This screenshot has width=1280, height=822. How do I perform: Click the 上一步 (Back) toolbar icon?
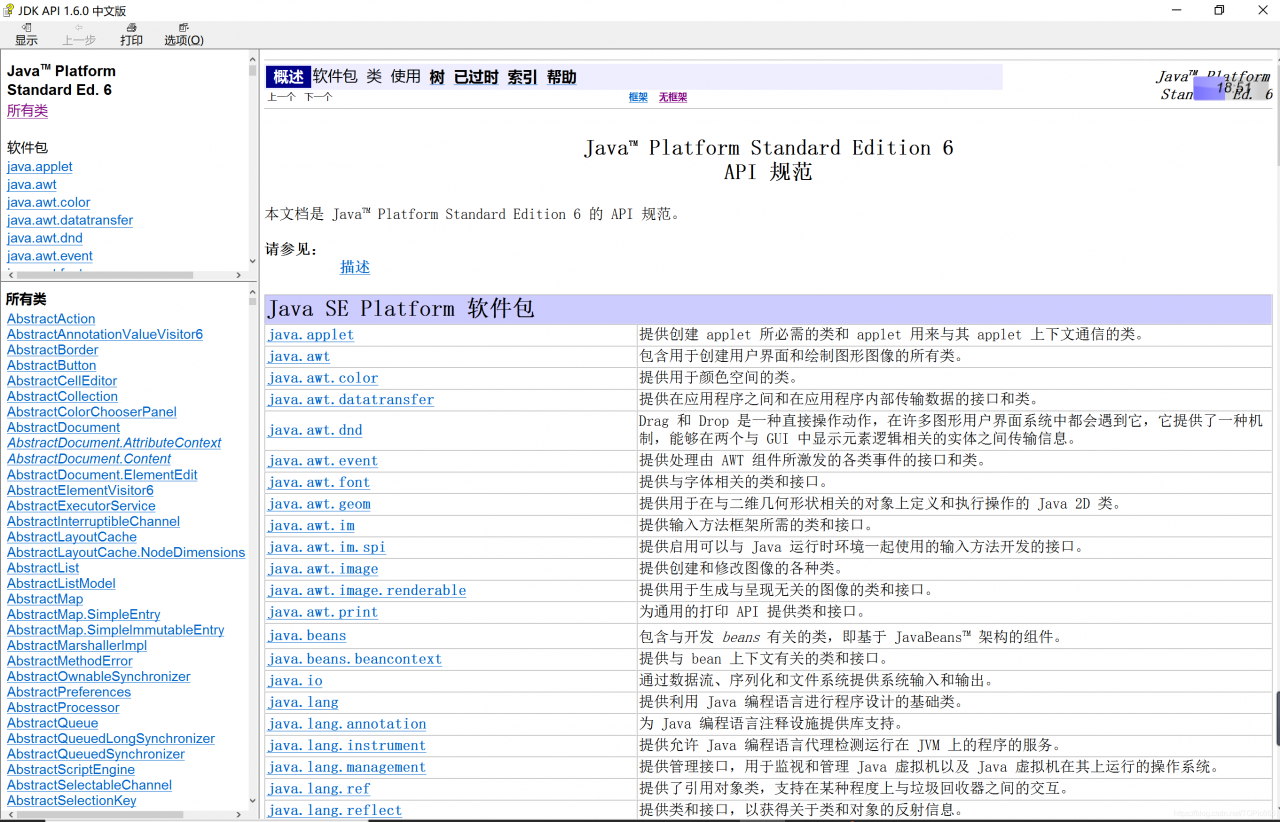point(79,35)
